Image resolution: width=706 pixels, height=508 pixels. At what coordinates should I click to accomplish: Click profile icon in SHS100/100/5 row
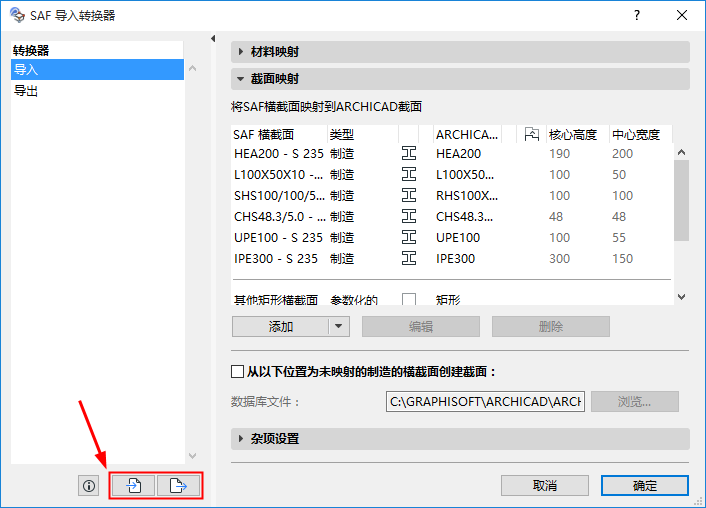point(409,195)
